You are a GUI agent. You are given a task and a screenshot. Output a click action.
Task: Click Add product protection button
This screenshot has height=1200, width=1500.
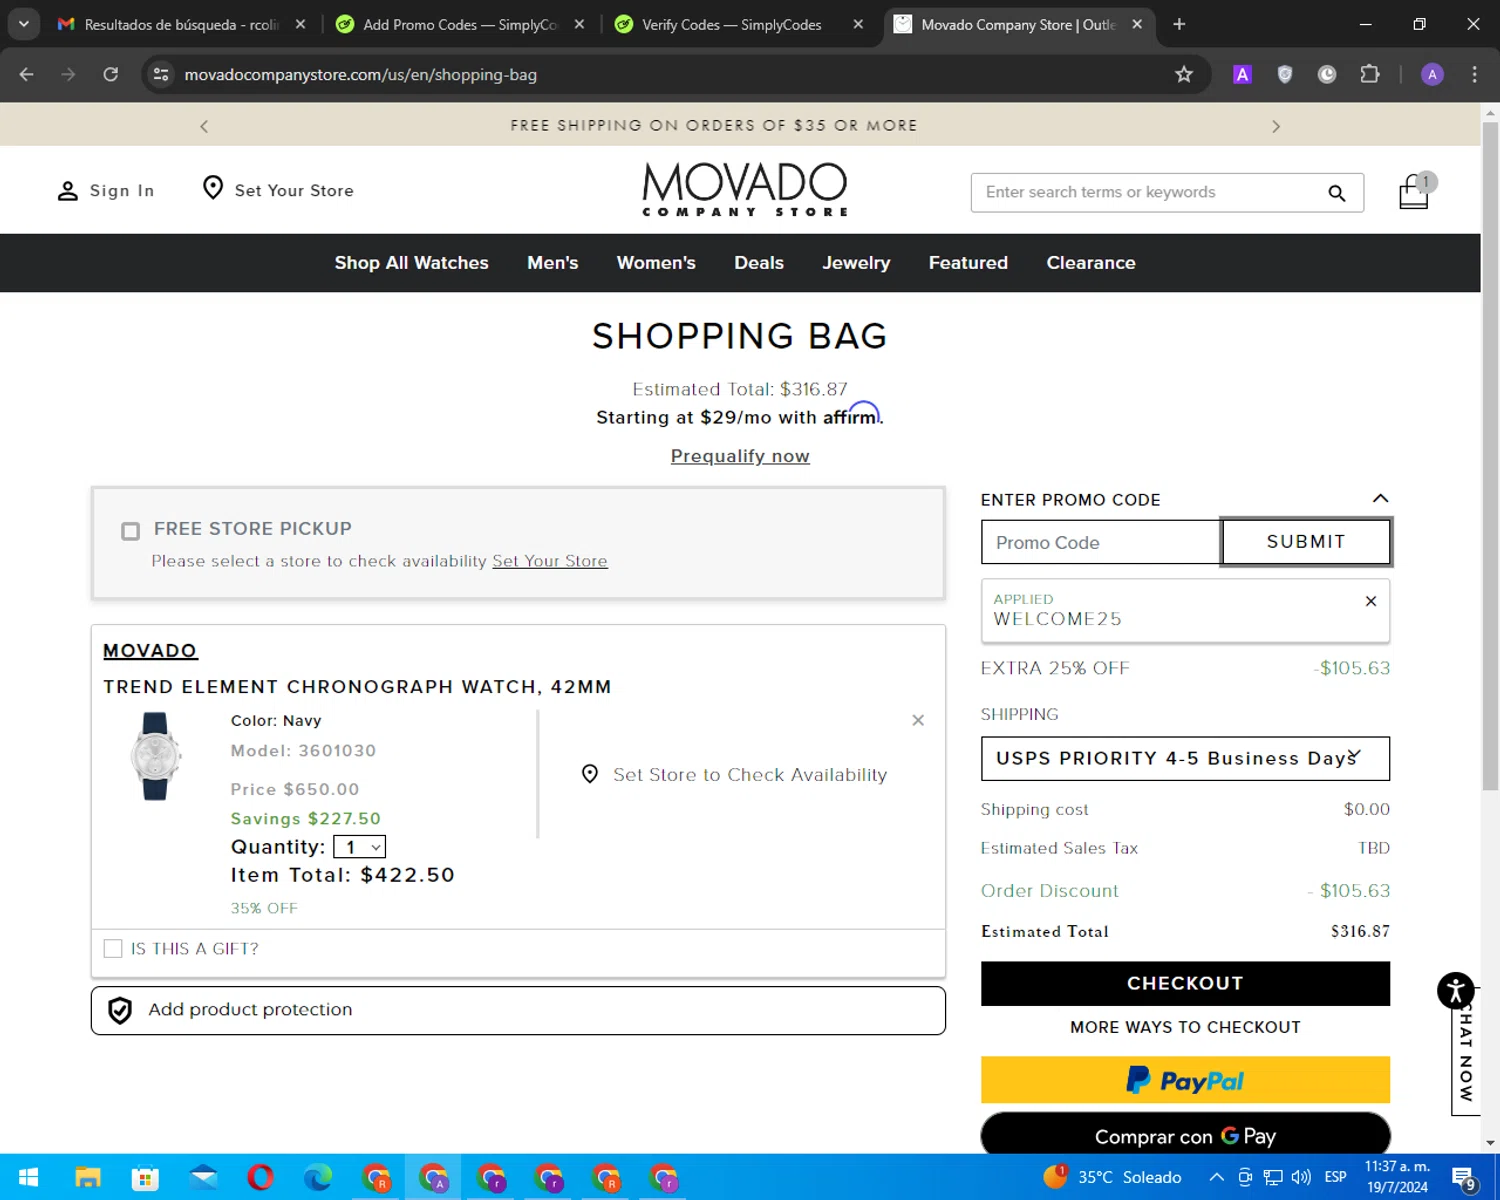click(x=518, y=1010)
